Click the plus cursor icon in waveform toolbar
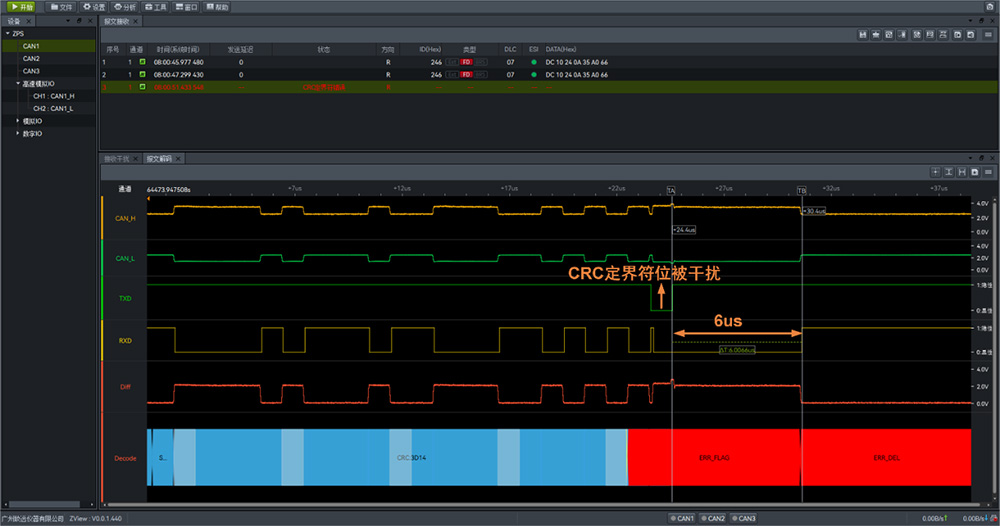This screenshot has width=1000, height=526. click(935, 172)
